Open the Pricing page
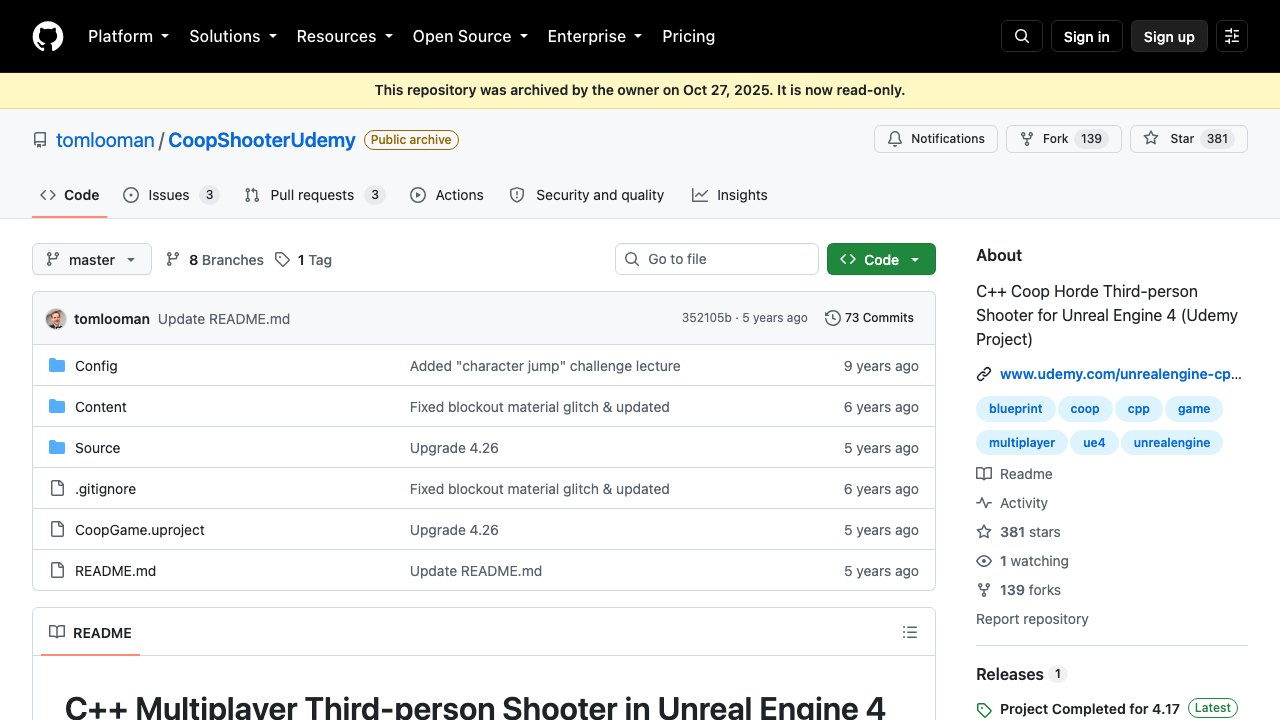Screen dimensions: 1280x720 coord(689,36)
